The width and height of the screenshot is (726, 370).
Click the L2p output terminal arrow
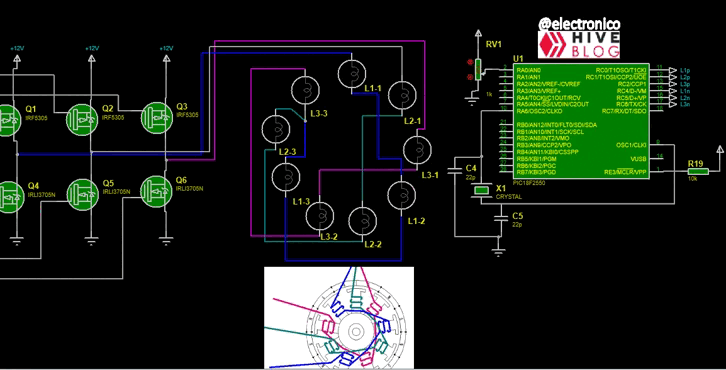pos(672,77)
